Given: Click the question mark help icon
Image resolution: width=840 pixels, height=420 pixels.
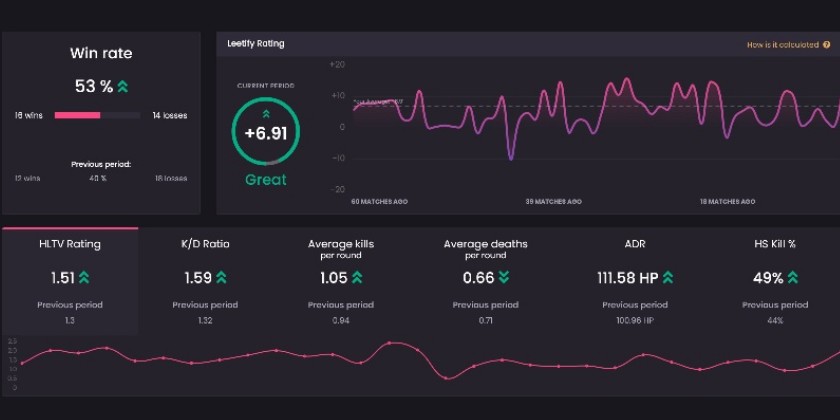Looking at the screenshot, I should (827, 45).
